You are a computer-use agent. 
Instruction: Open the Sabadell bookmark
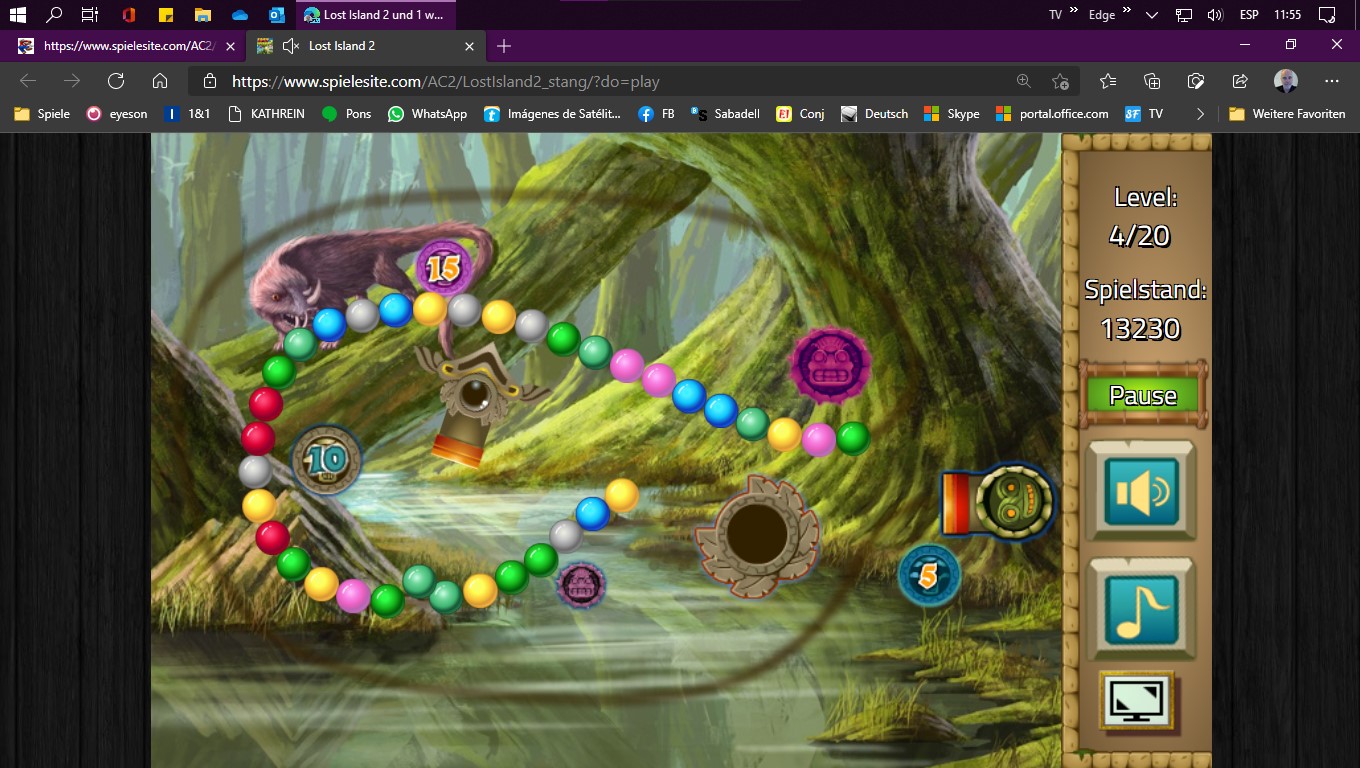727,114
